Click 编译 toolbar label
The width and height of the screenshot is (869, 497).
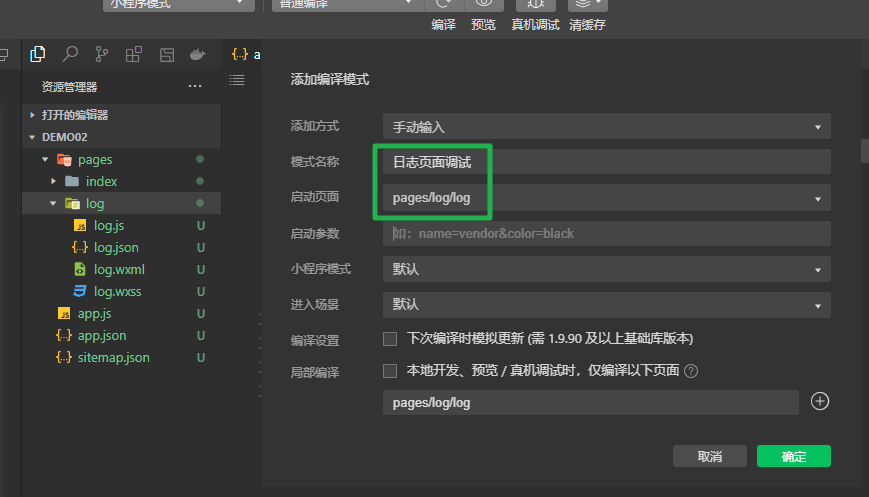[443, 24]
